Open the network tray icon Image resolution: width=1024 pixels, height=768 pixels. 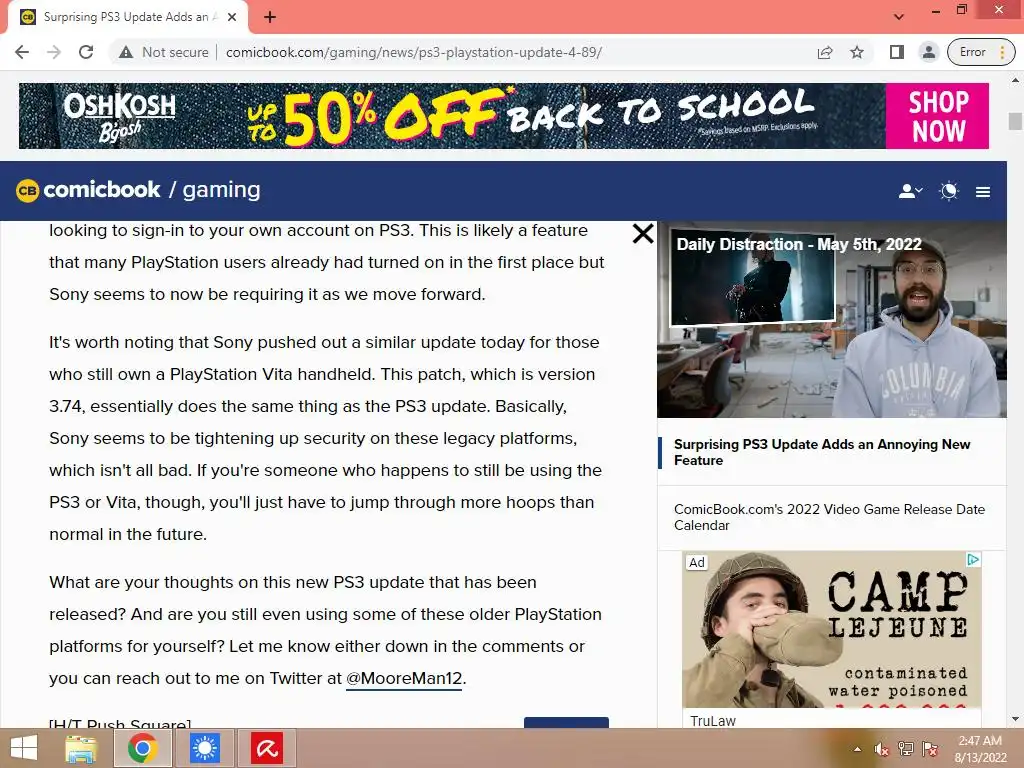click(906, 749)
